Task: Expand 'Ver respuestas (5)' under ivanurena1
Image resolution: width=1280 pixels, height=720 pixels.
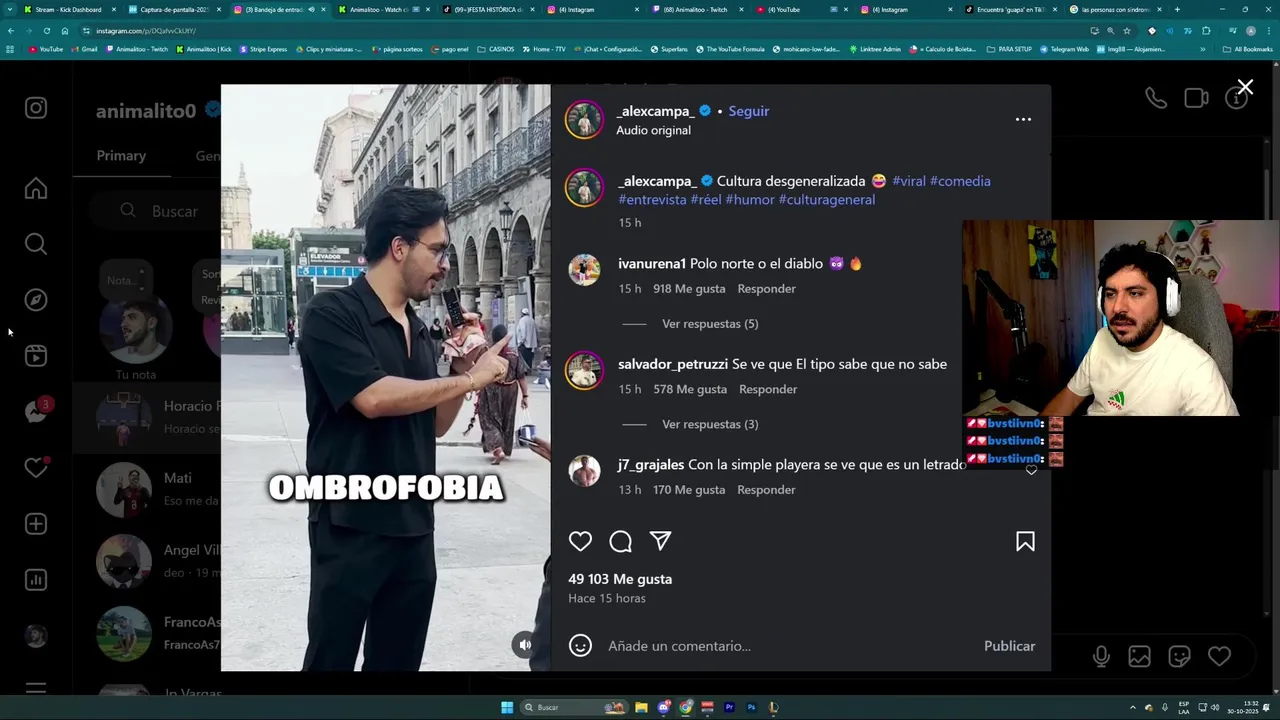Action: (710, 324)
